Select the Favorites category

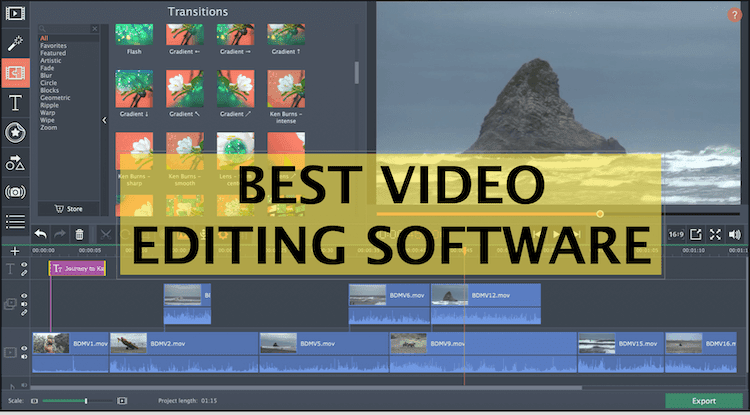tap(54, 46)
